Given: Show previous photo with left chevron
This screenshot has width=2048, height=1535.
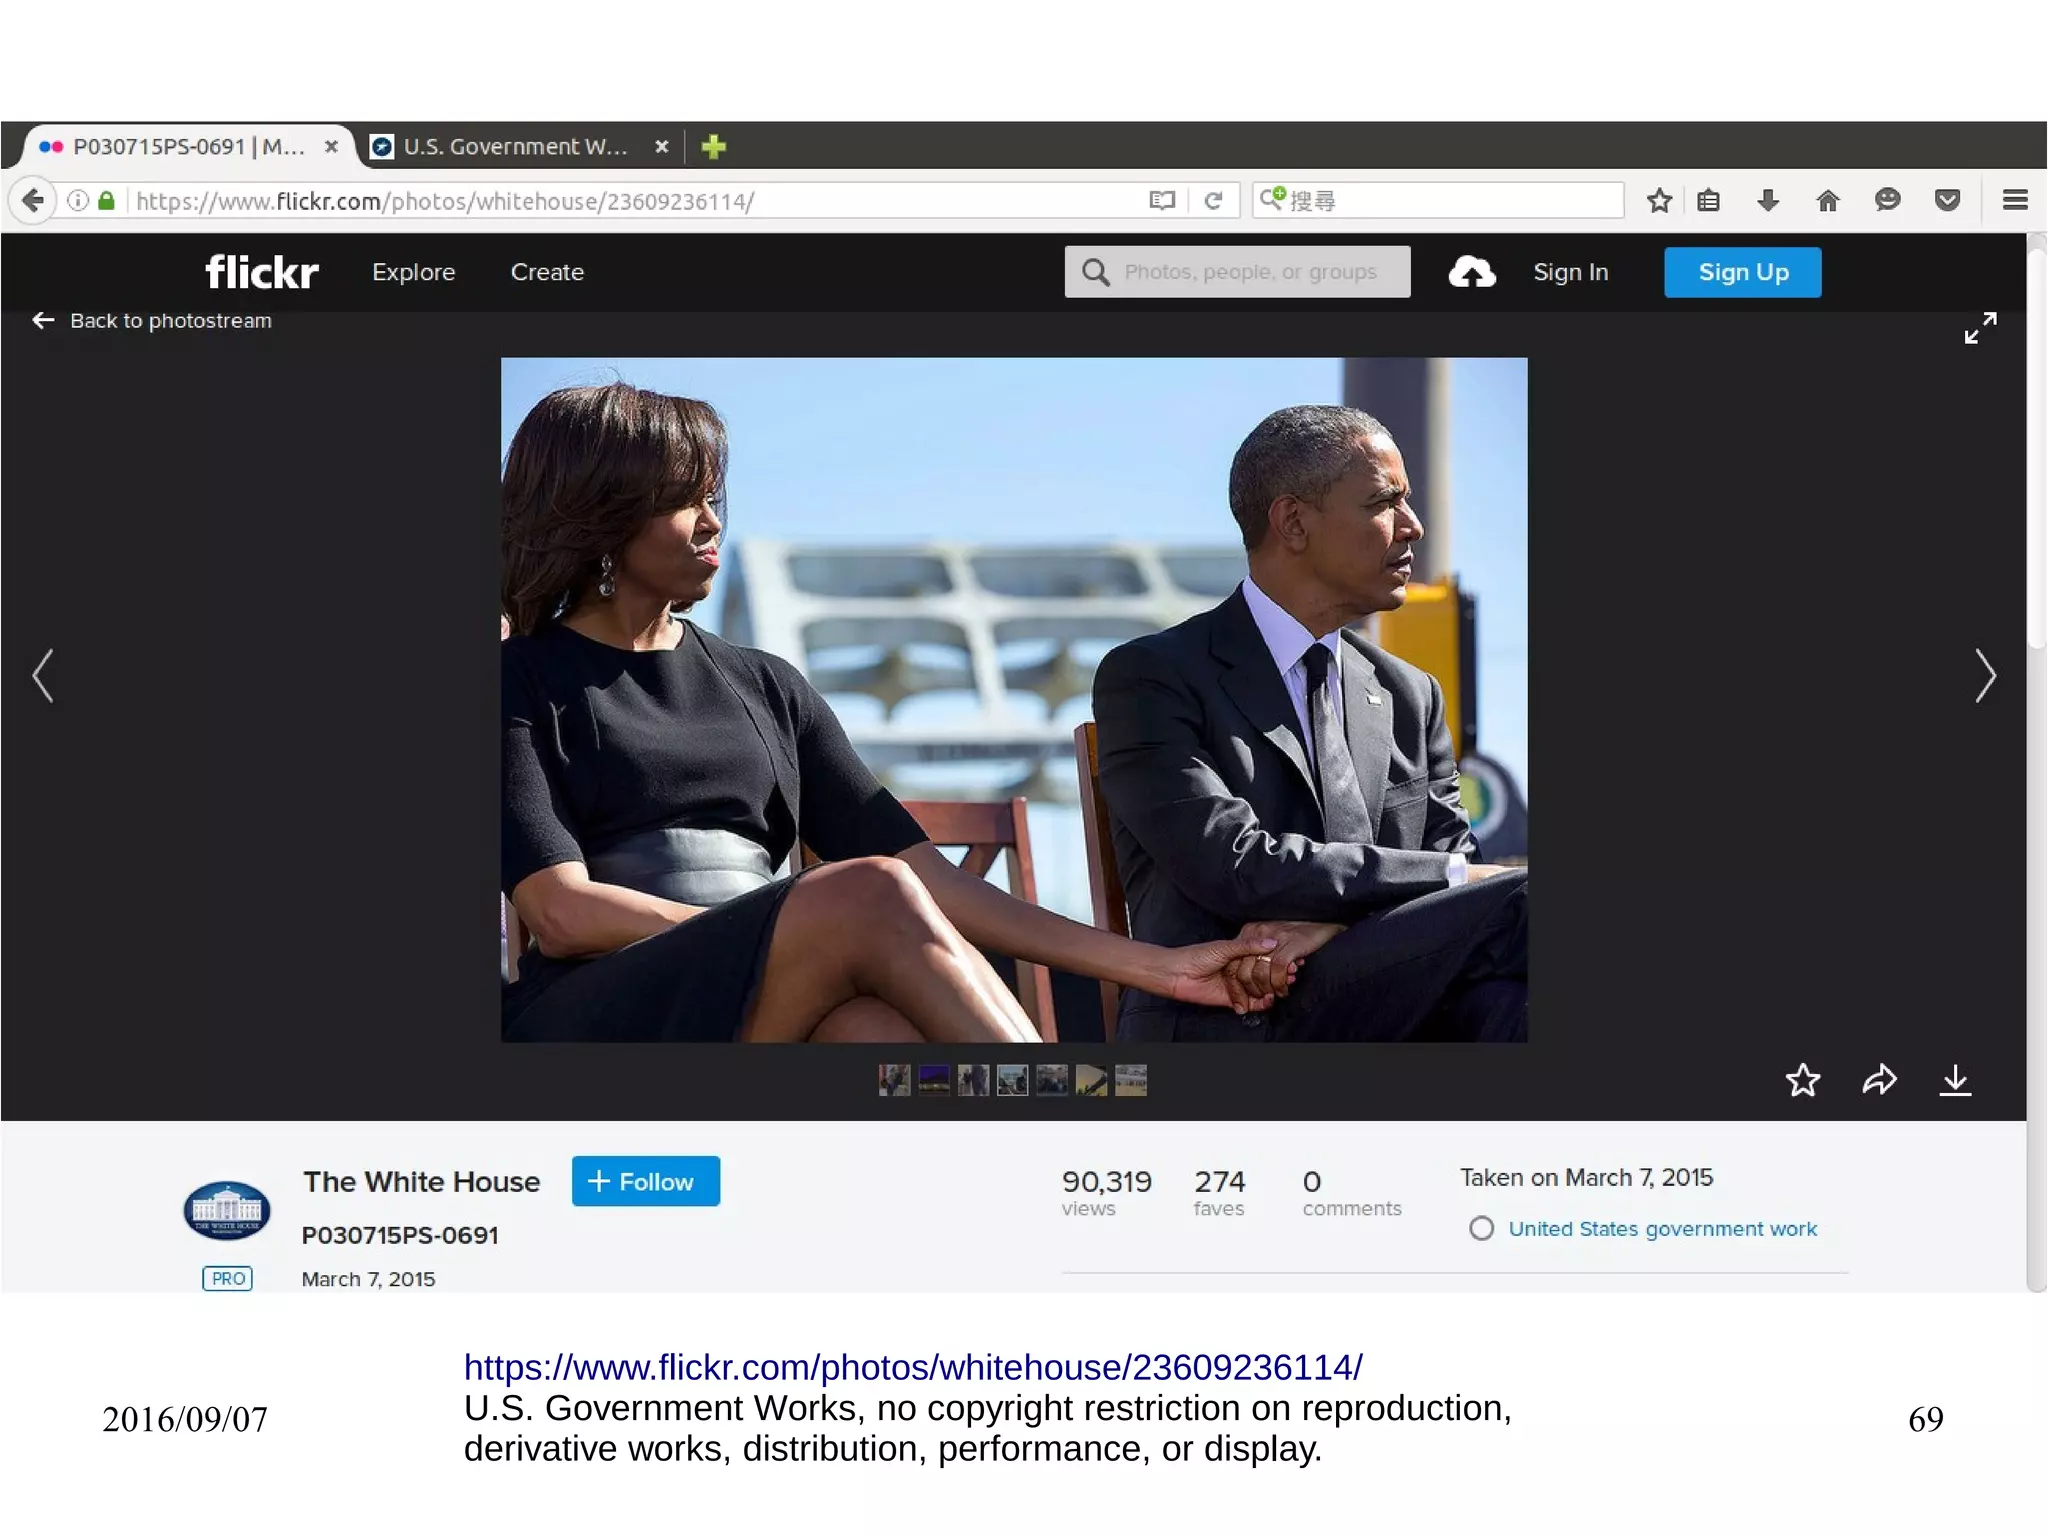Looking at the screenshot, I should pos(42,676).
